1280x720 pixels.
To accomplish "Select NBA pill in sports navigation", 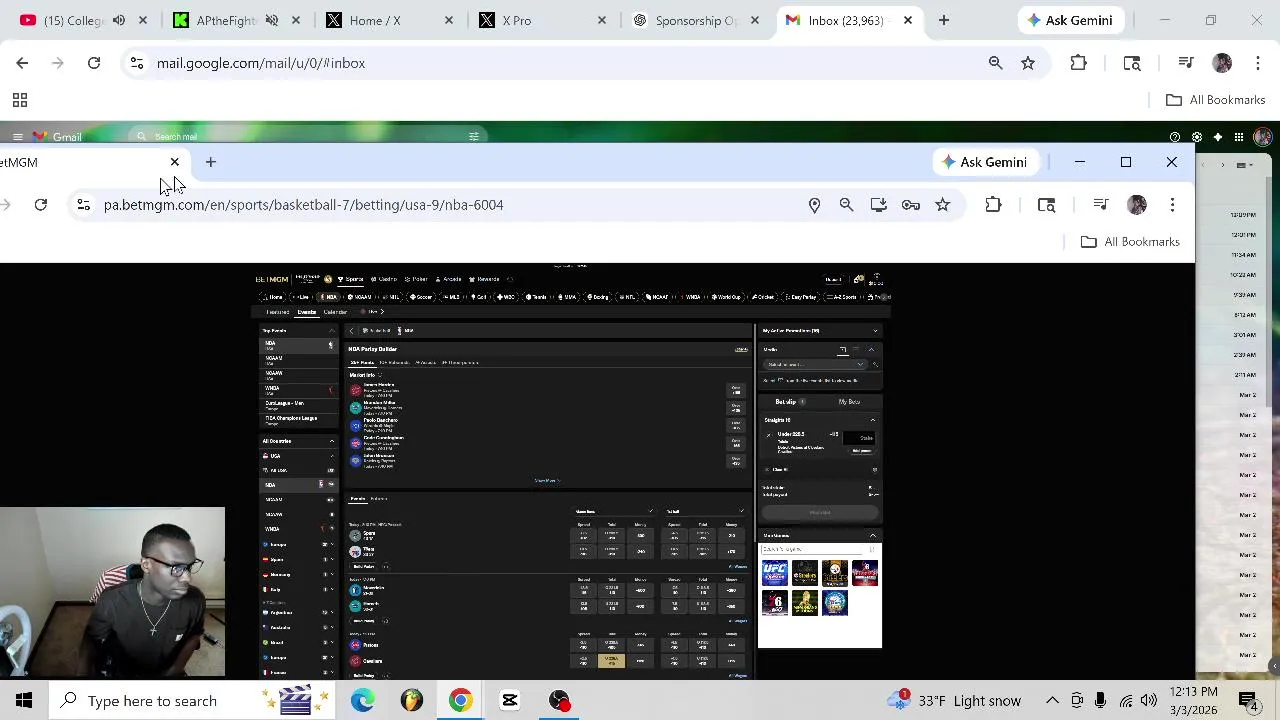I will pyautogui.click(x=330, y=297).
